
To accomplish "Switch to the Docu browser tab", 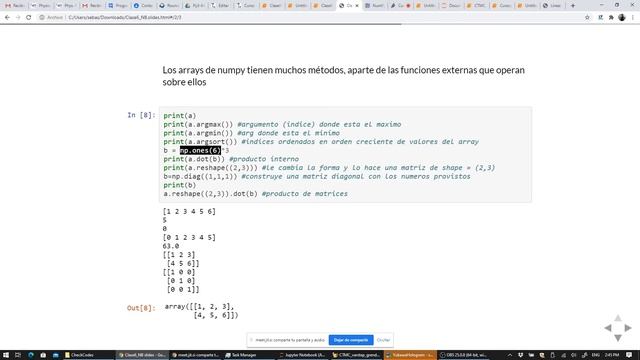I will tap(451, 6).
